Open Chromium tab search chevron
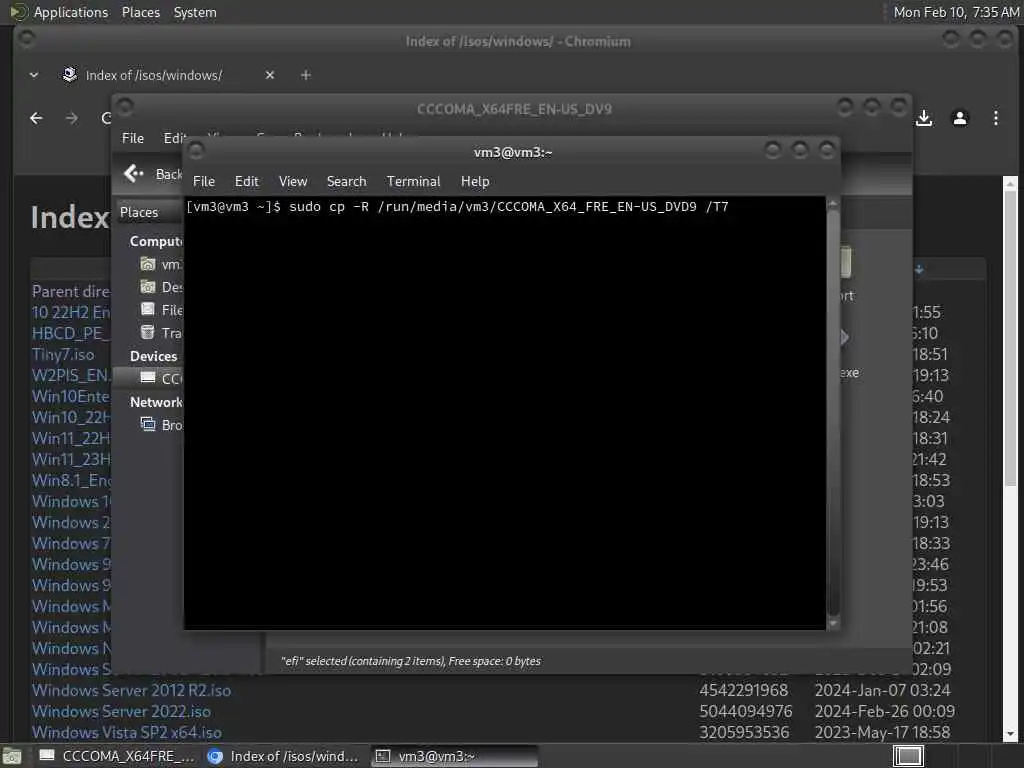1024x768 pixels. point(34,75)
